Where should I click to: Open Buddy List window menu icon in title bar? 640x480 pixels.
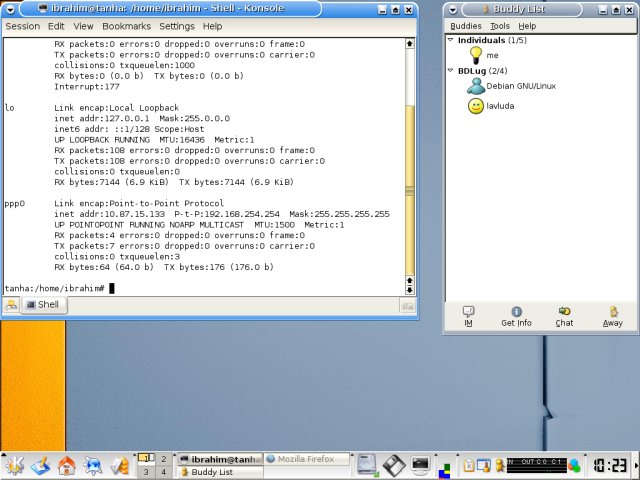(x=452, y=9)
